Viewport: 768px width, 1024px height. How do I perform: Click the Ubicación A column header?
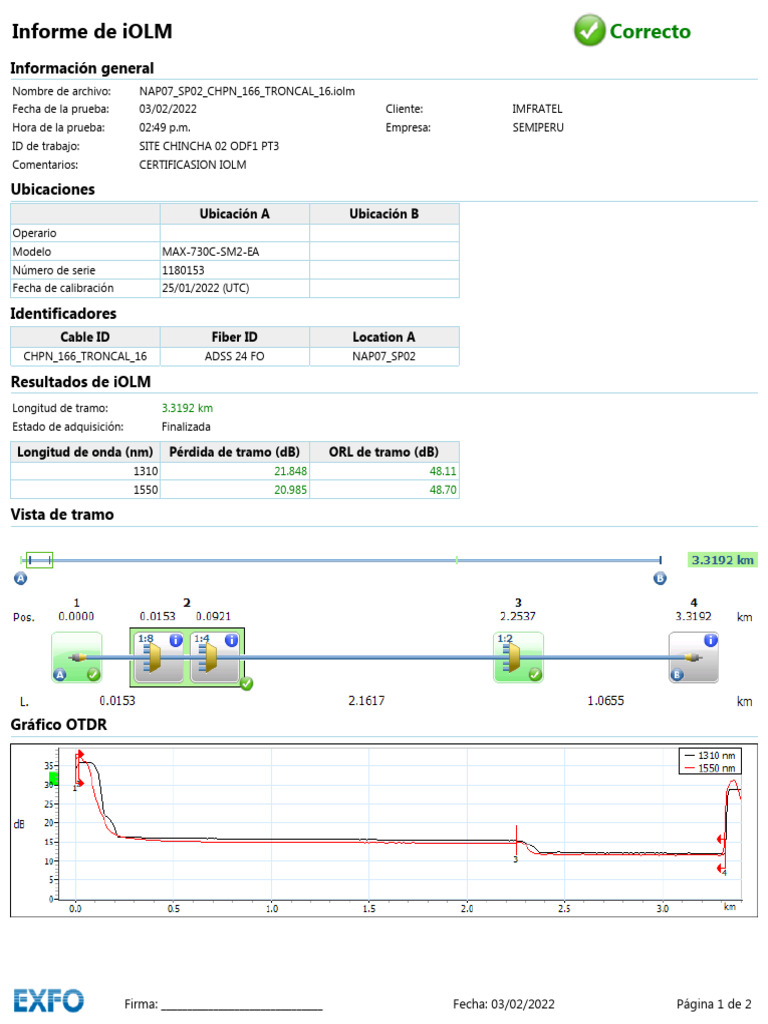[234, 214]
